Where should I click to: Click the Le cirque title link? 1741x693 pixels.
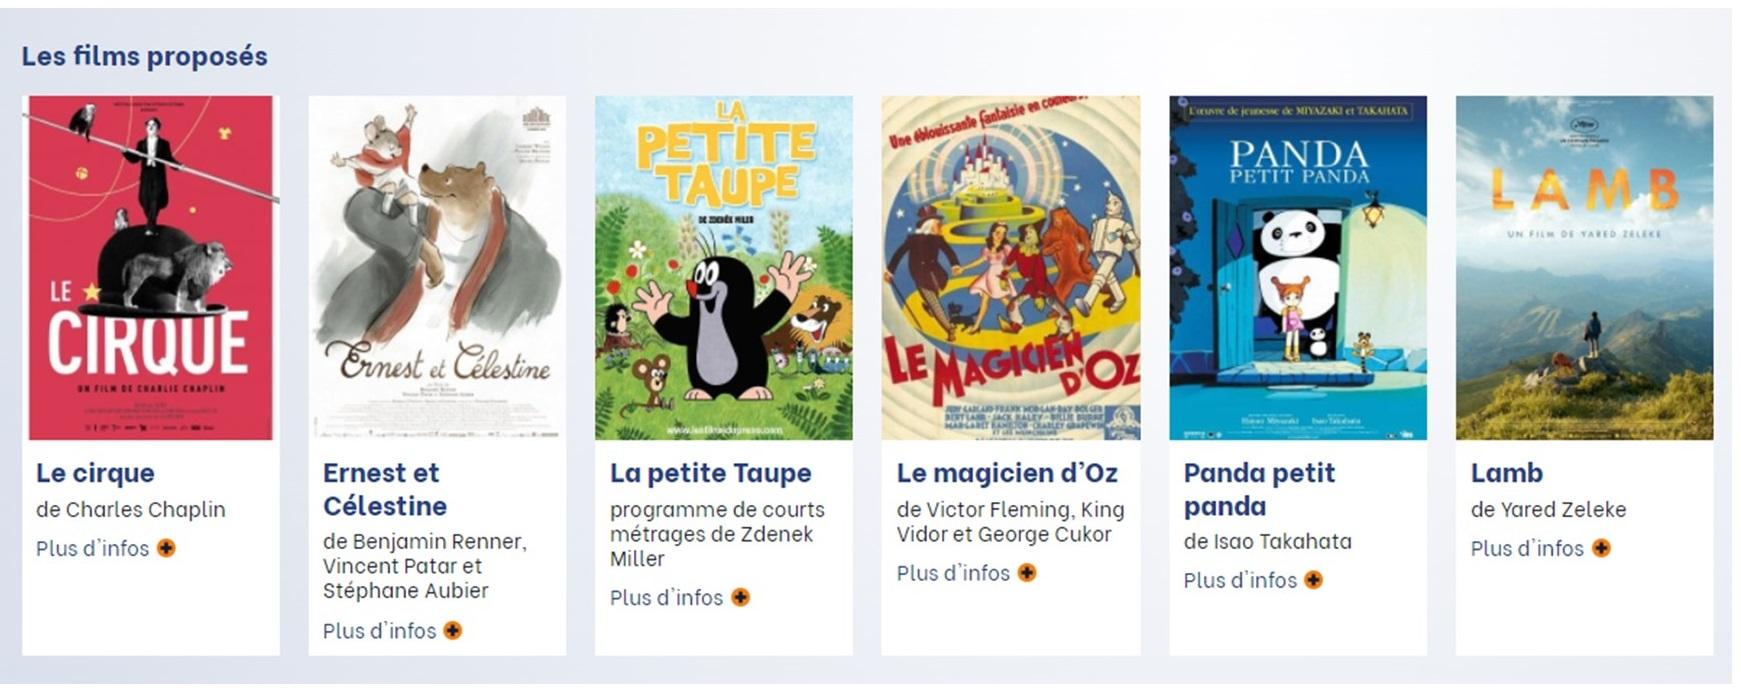click(95, 473)
